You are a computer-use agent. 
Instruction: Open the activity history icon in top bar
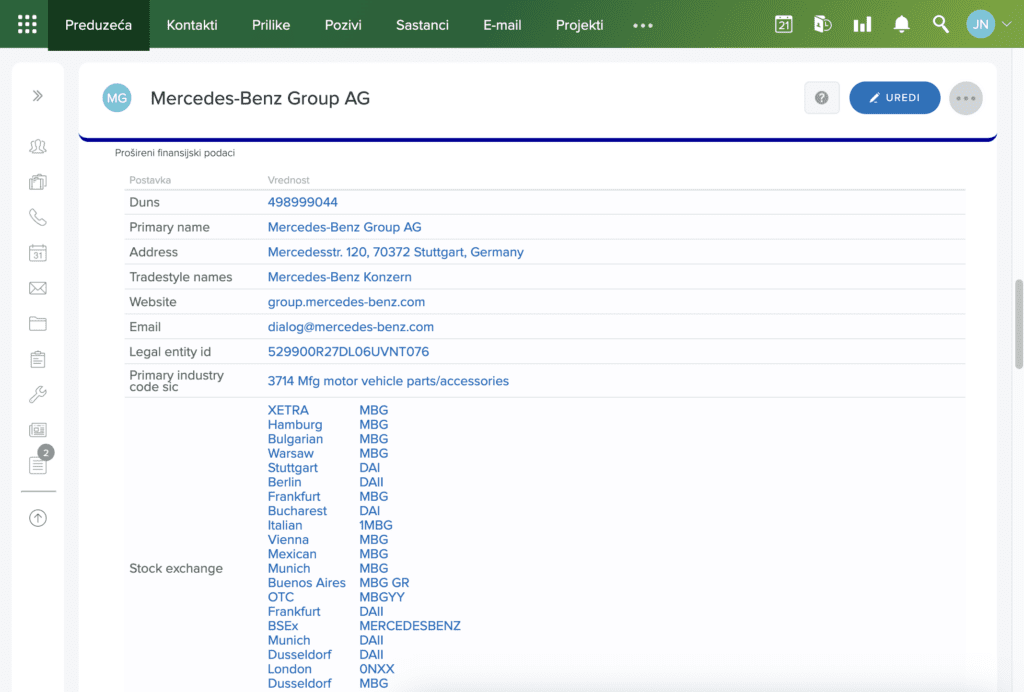coord(823,25)
